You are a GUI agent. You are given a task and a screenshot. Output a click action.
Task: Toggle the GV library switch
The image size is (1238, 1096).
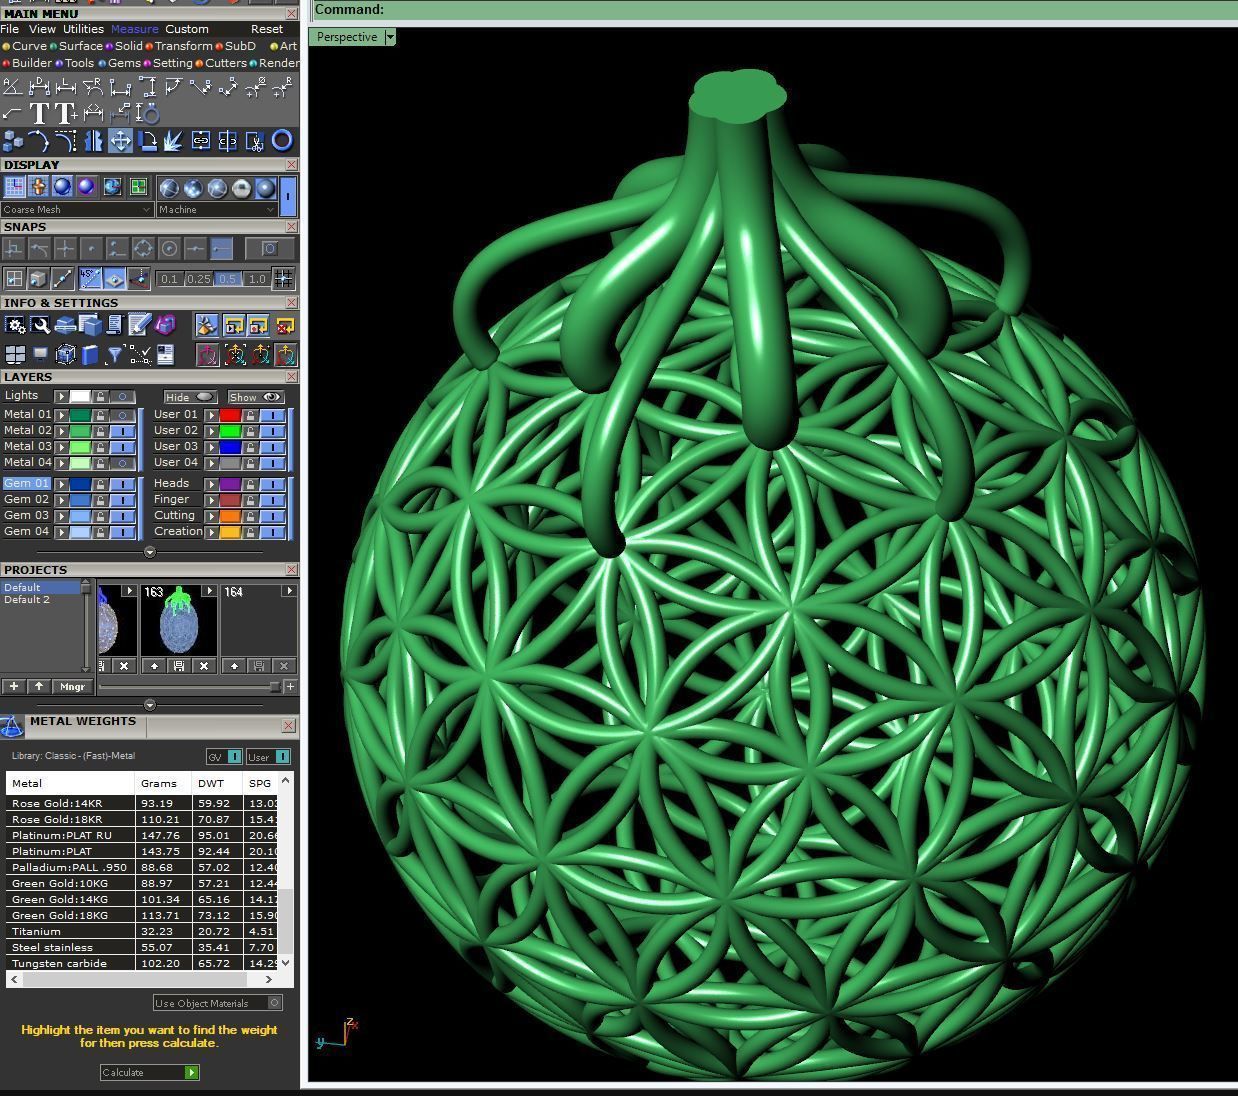224,757
